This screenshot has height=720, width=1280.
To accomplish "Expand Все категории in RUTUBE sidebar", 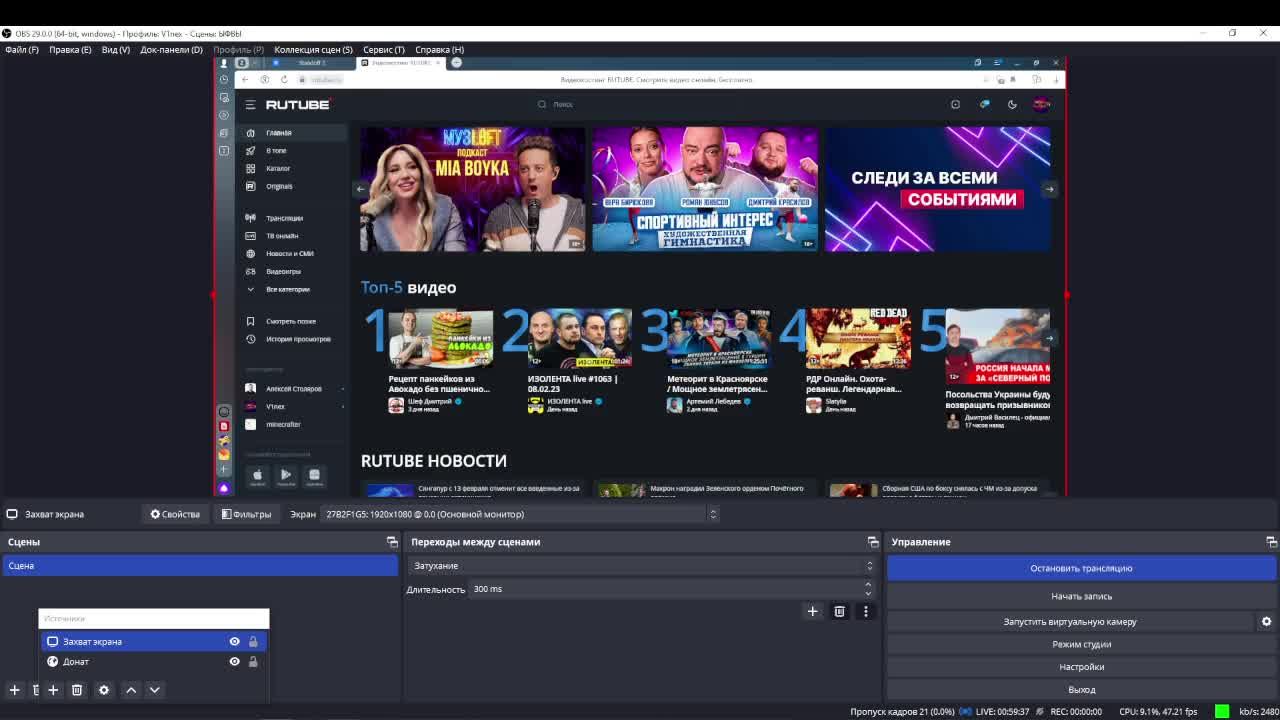I will tap(290, 290).
